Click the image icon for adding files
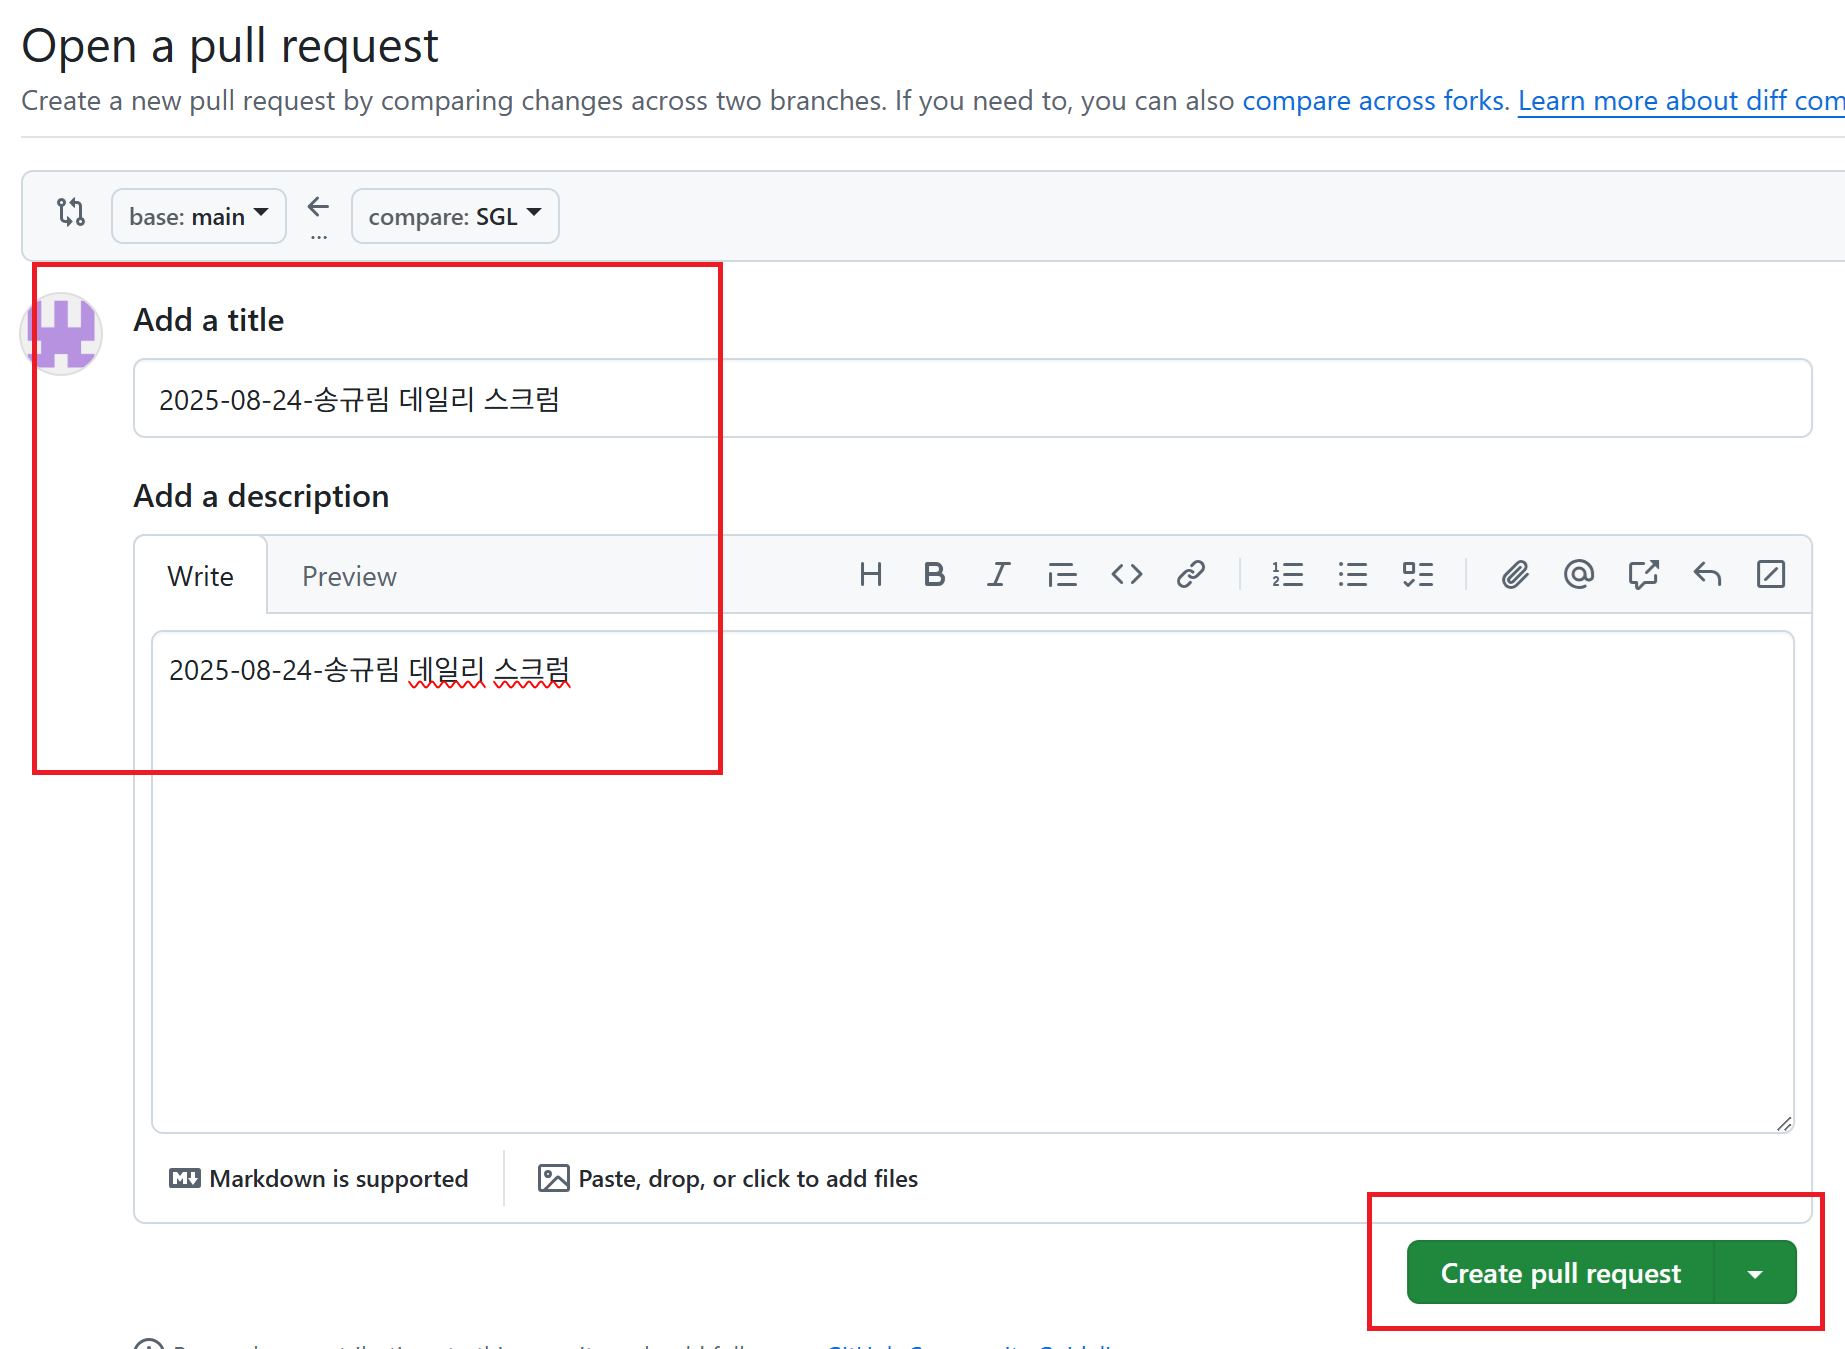Image resolution: width=1845 pixels, height=1349 pixels. click(554, 1178)
